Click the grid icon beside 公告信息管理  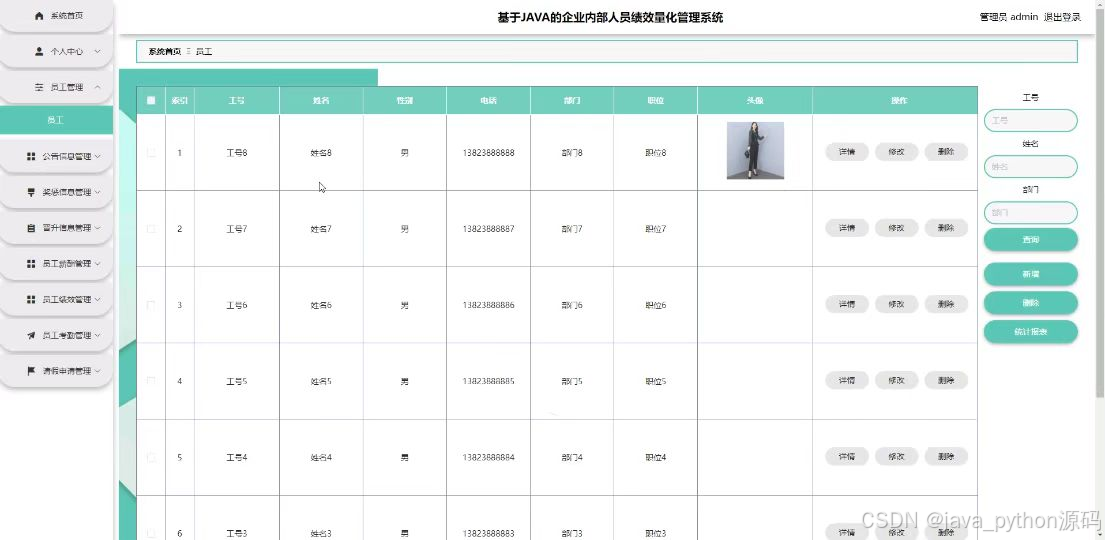pos(31,157)
